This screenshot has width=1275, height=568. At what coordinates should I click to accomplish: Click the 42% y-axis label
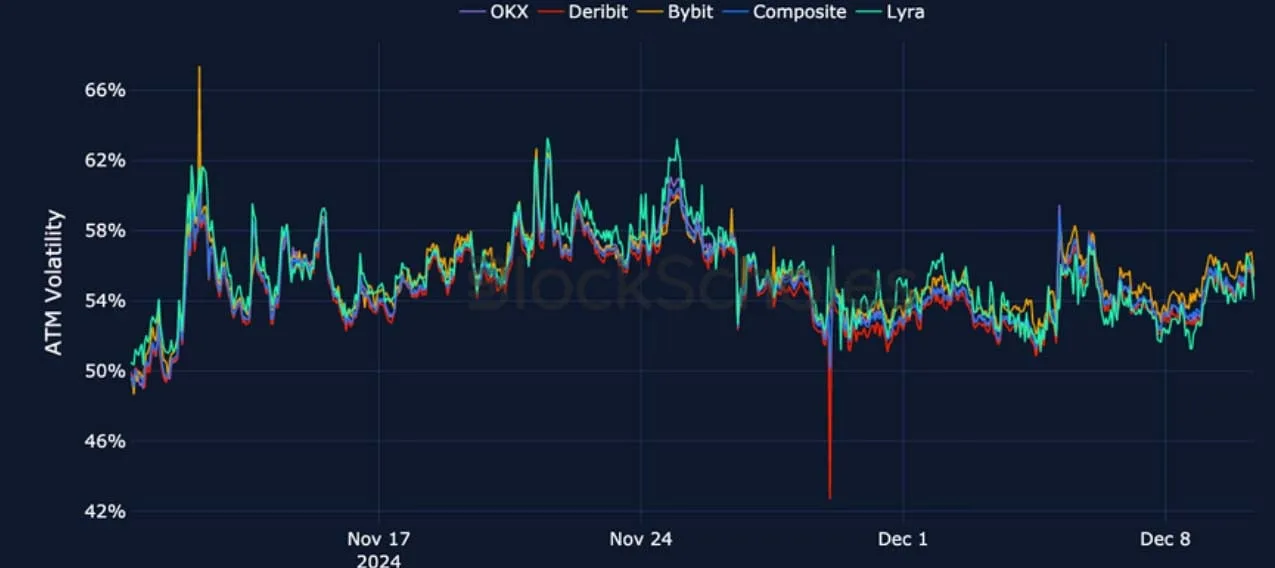[104, 511]
